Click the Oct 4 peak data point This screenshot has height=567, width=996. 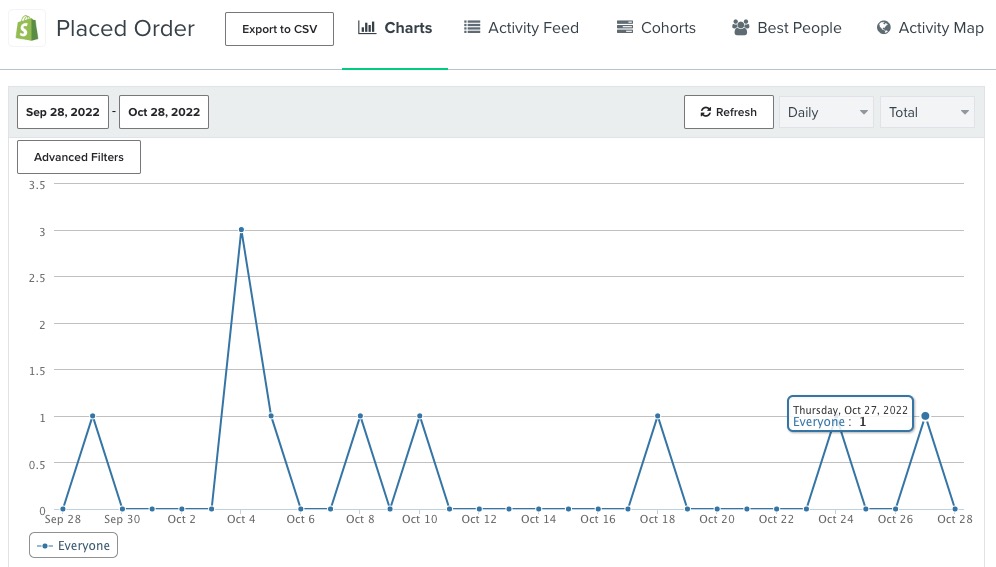(x=241, y=230)
